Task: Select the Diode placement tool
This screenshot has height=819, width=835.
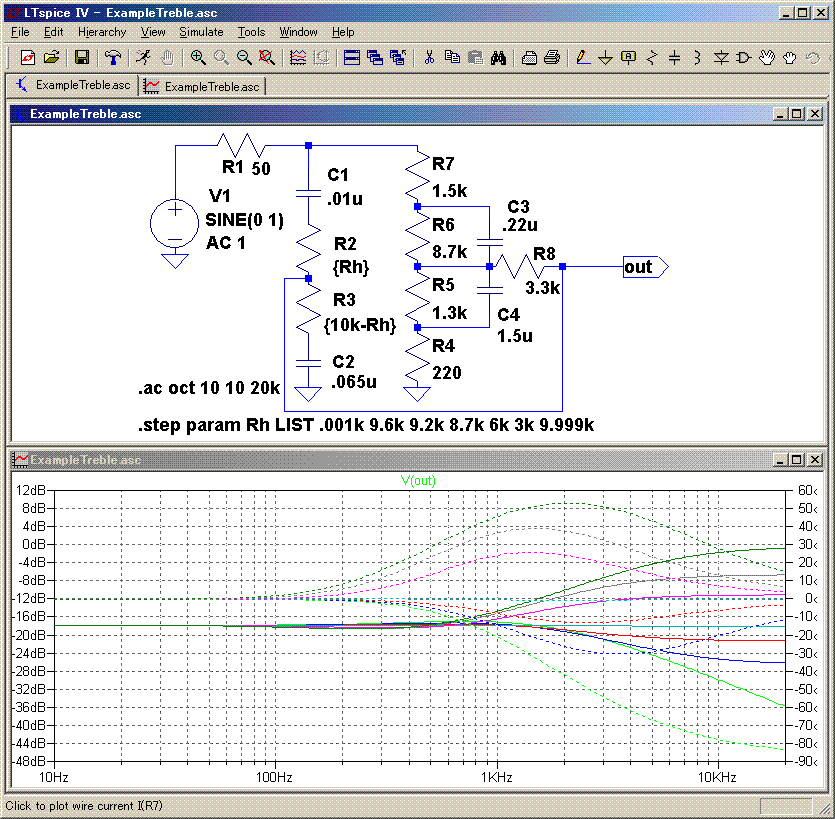Action: pyautogui.click(x=721, y=57)
